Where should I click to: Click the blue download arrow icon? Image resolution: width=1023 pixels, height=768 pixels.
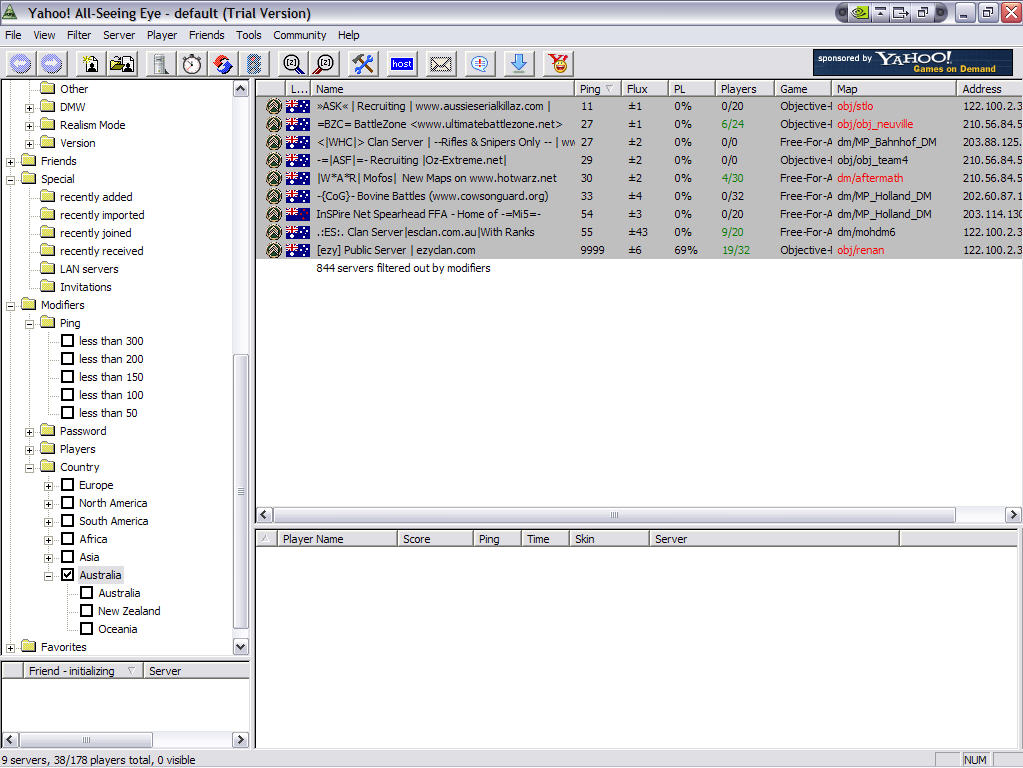519,63
